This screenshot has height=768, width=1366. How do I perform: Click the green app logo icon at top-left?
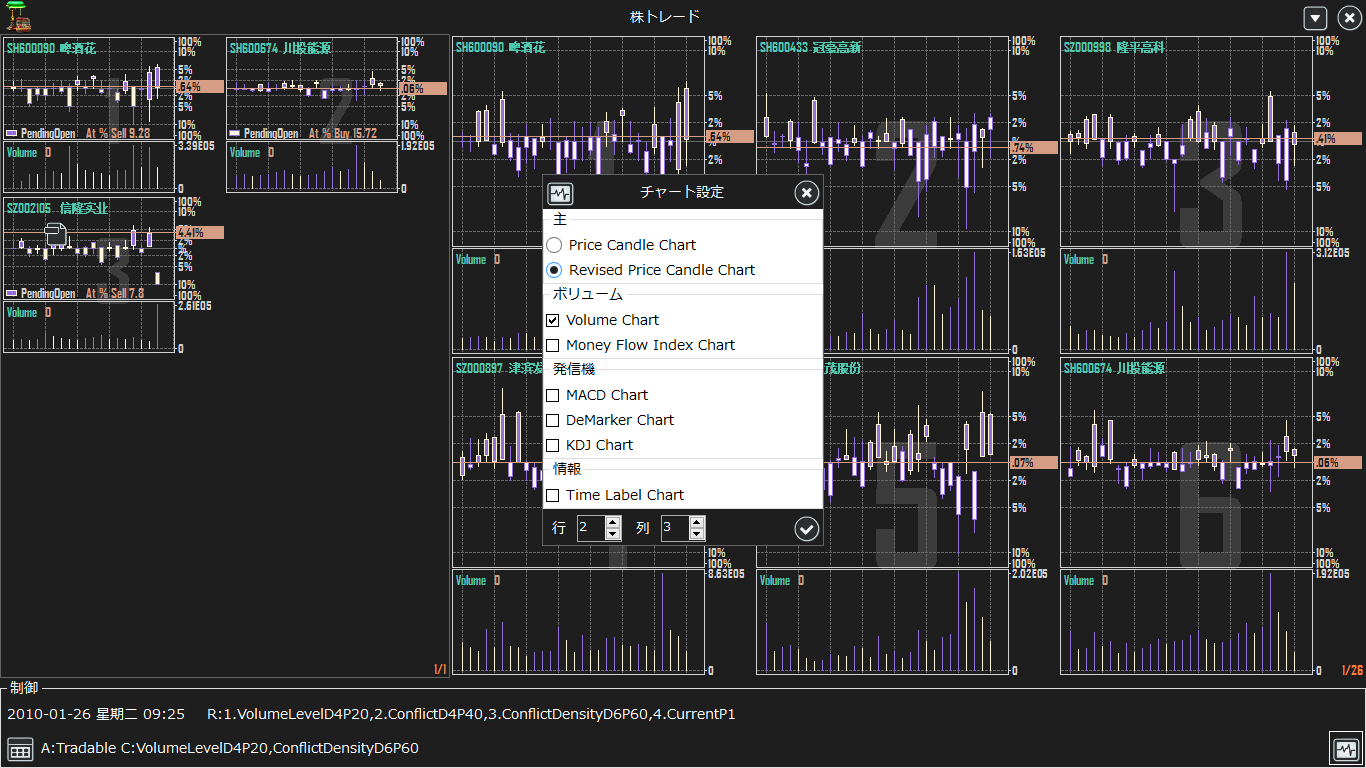(x=17, y=17)
